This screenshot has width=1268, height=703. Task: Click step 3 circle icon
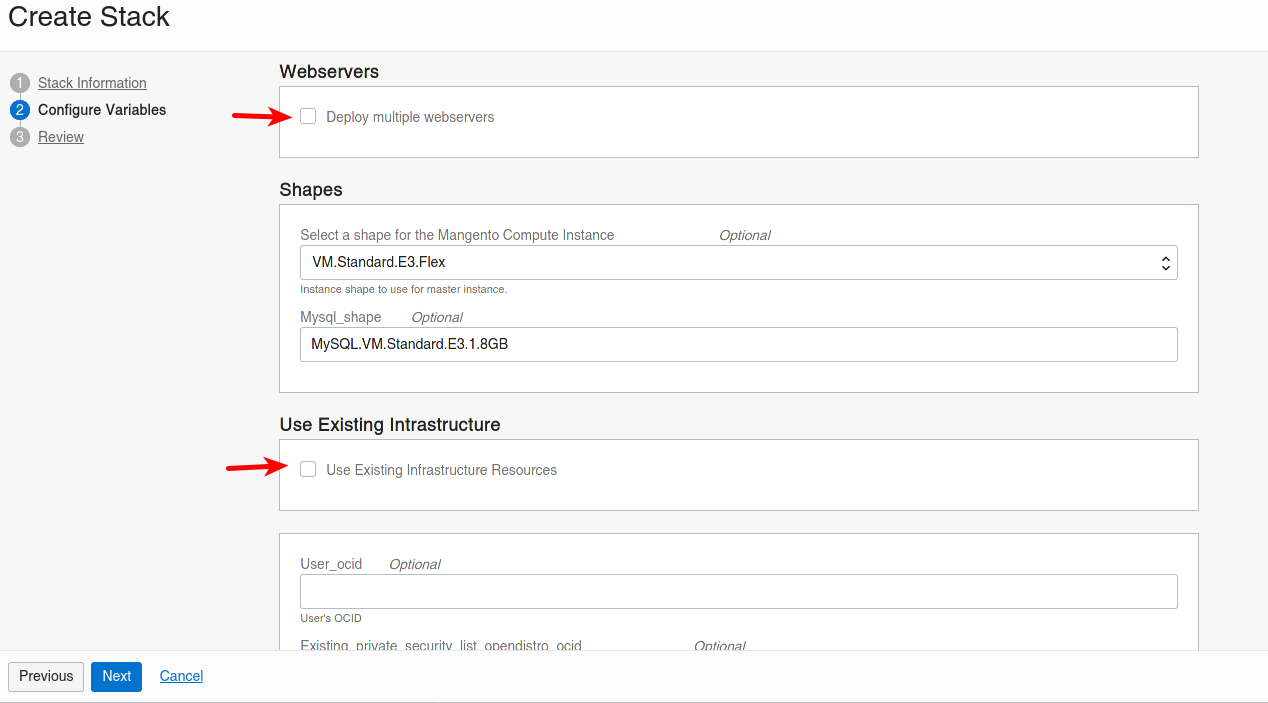click(20, 137)
